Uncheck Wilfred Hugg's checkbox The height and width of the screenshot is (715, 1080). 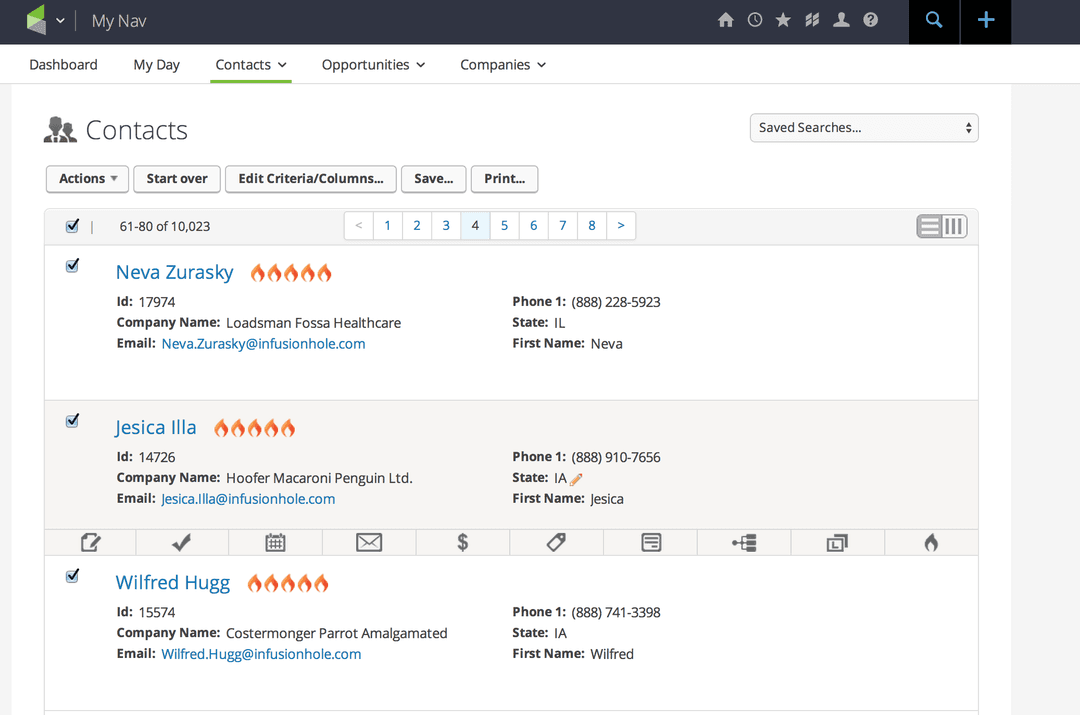pyautogui.click(x=72, y=576)
